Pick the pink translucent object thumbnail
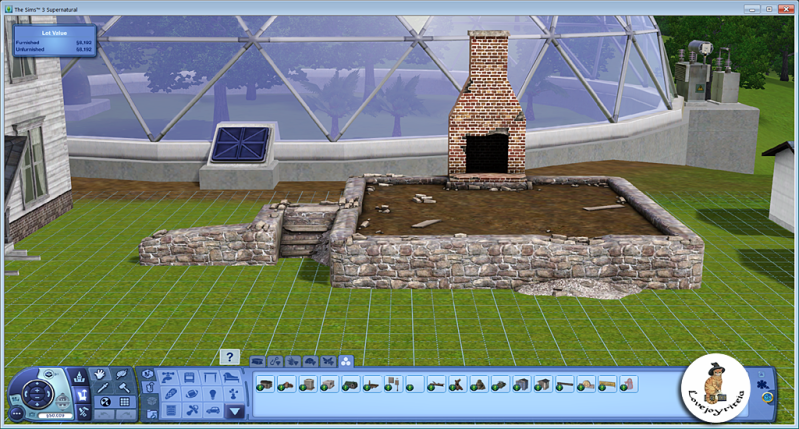Image resolution: width=799 pixels, height=429 pixels. [x=629, y=385]
